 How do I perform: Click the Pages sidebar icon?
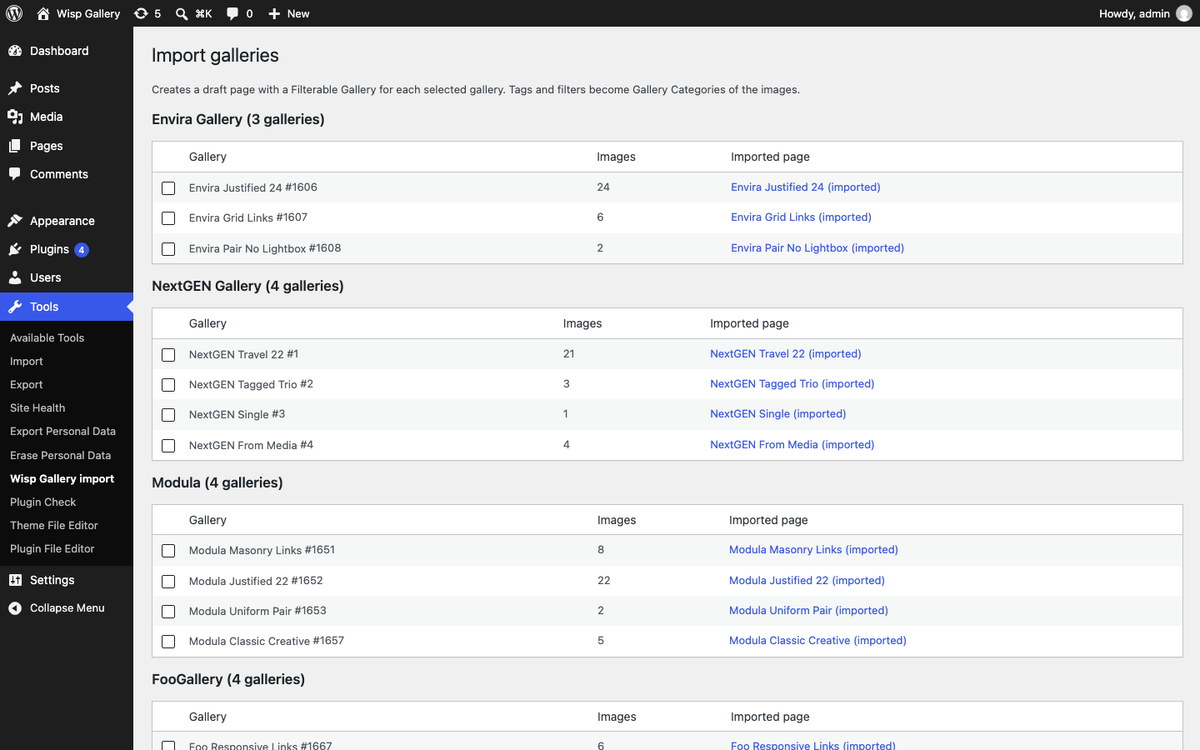[15, 146]
